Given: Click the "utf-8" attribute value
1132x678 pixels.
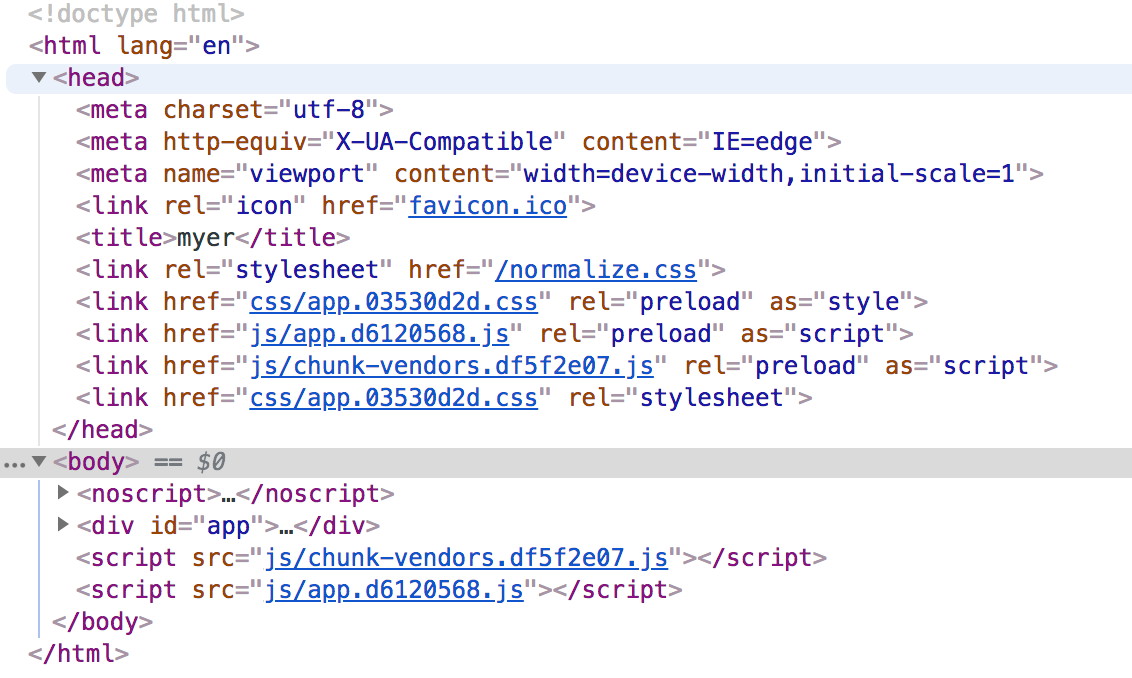Looking at the screenshot, I should tap(328, 110).
